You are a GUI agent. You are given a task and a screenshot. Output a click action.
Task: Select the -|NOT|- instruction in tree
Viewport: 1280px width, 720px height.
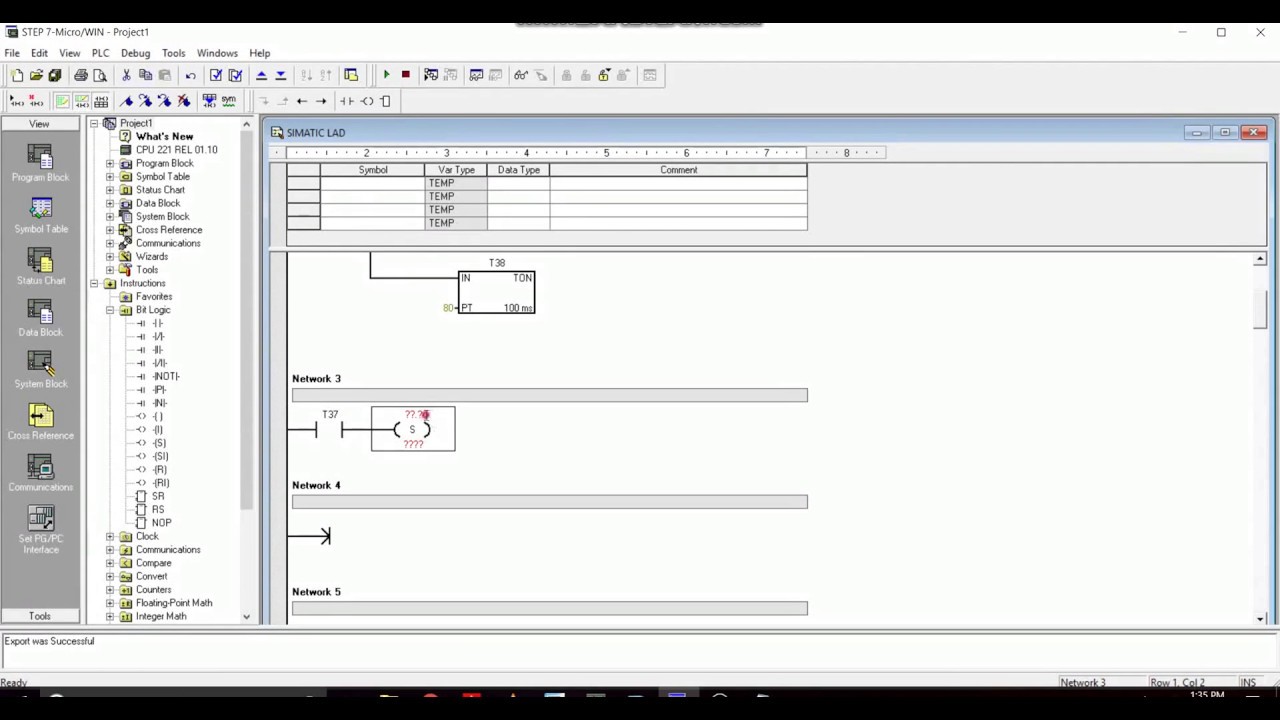coord(166,376)
